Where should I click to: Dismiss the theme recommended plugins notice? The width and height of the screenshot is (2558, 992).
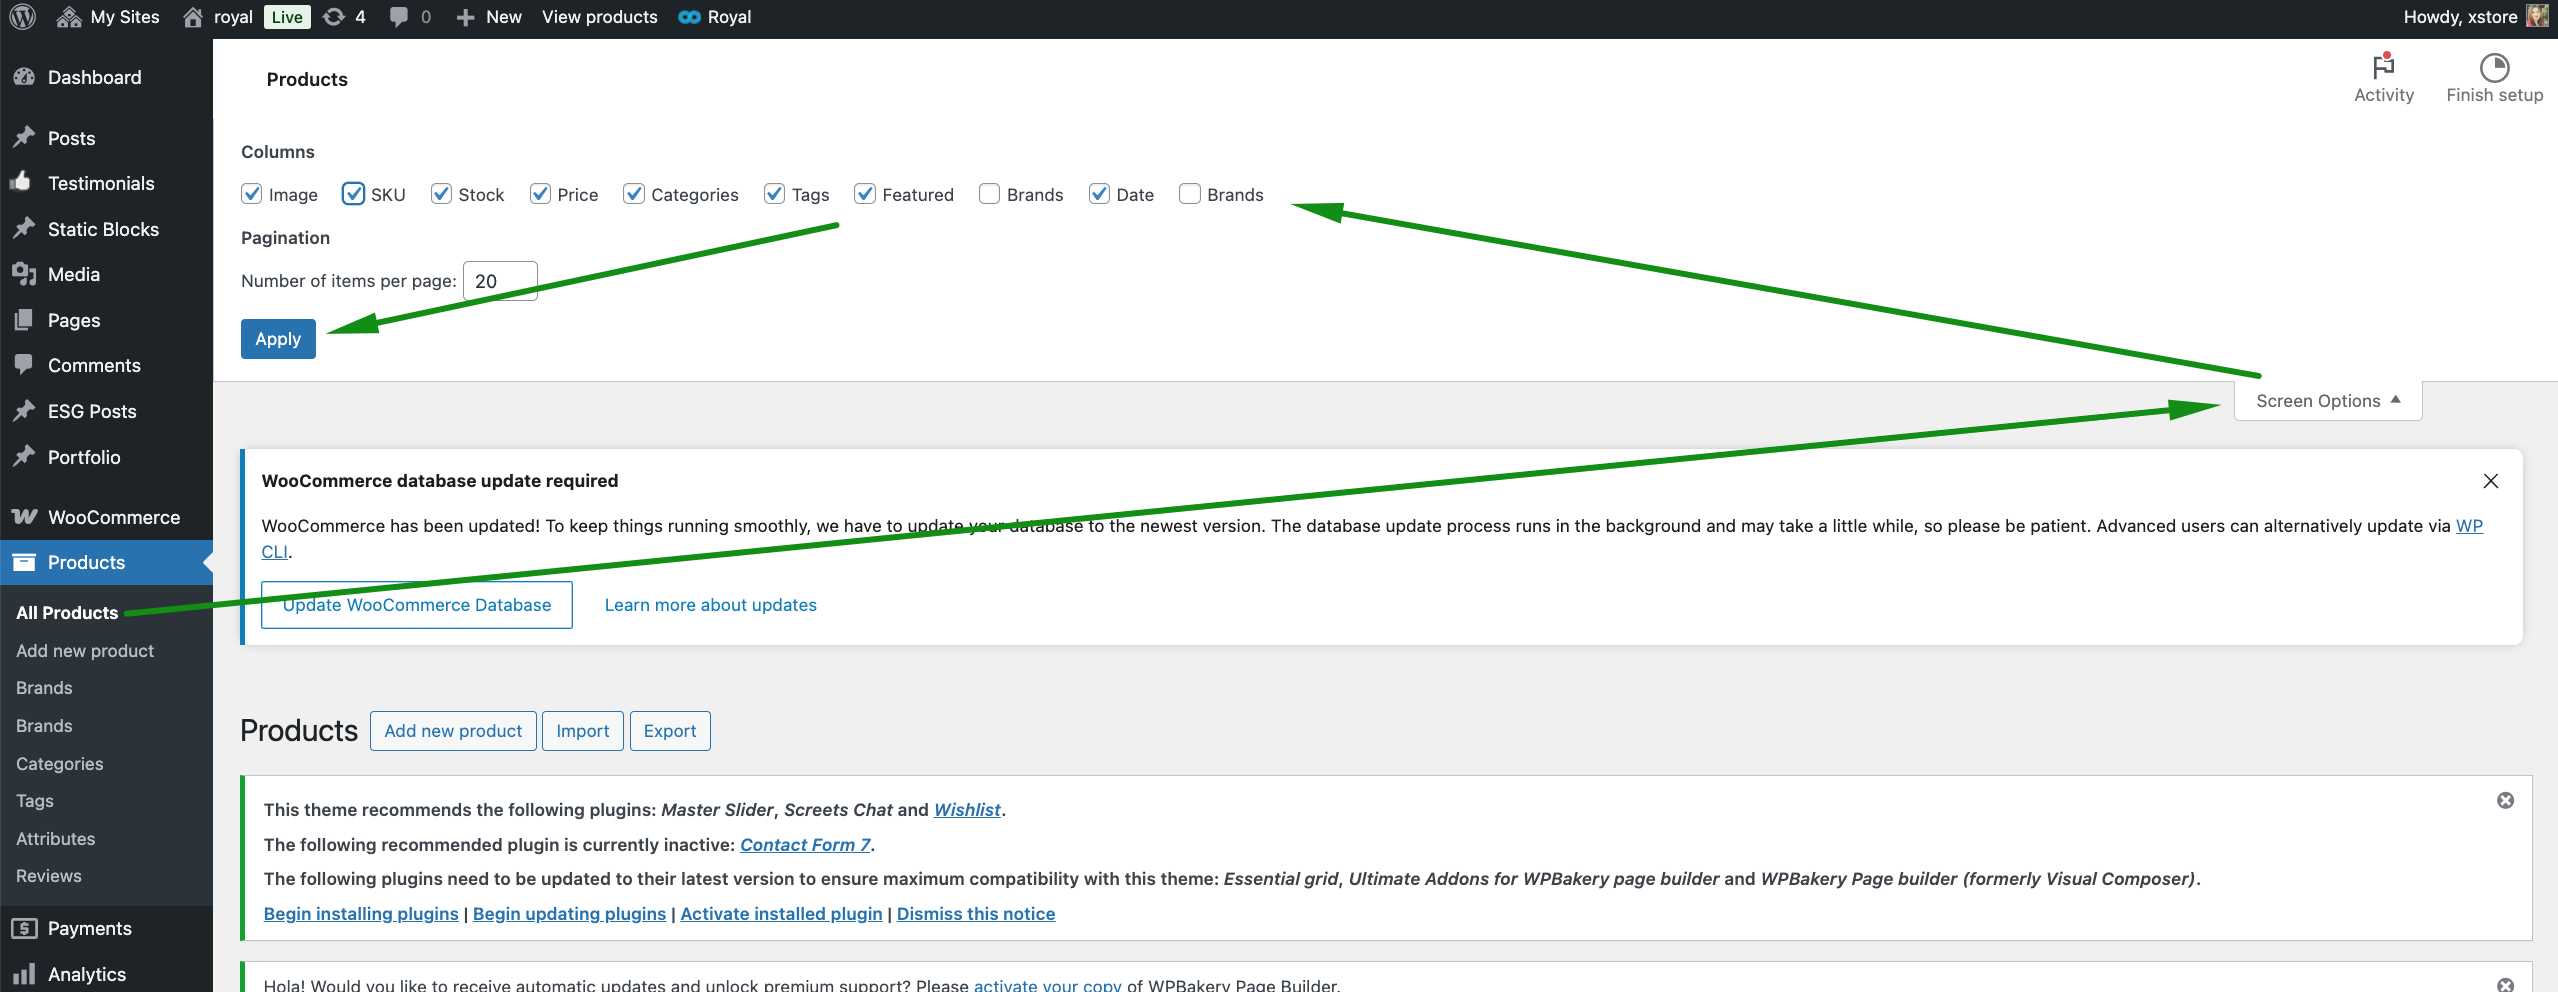tap(2505, 800)
